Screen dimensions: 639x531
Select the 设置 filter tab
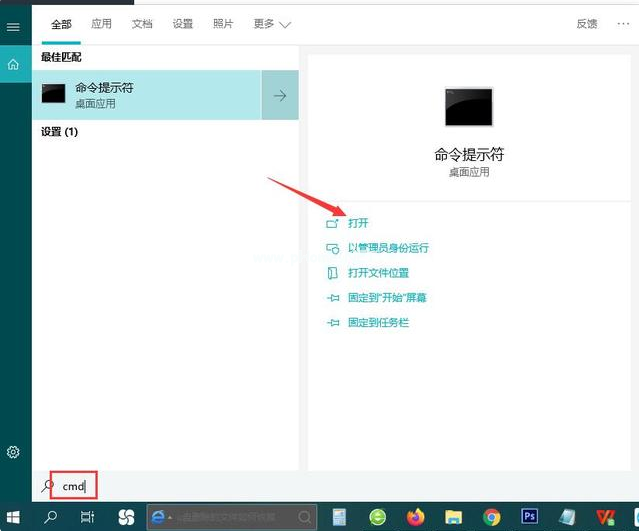pyautogui.click(x=182, y=23)
